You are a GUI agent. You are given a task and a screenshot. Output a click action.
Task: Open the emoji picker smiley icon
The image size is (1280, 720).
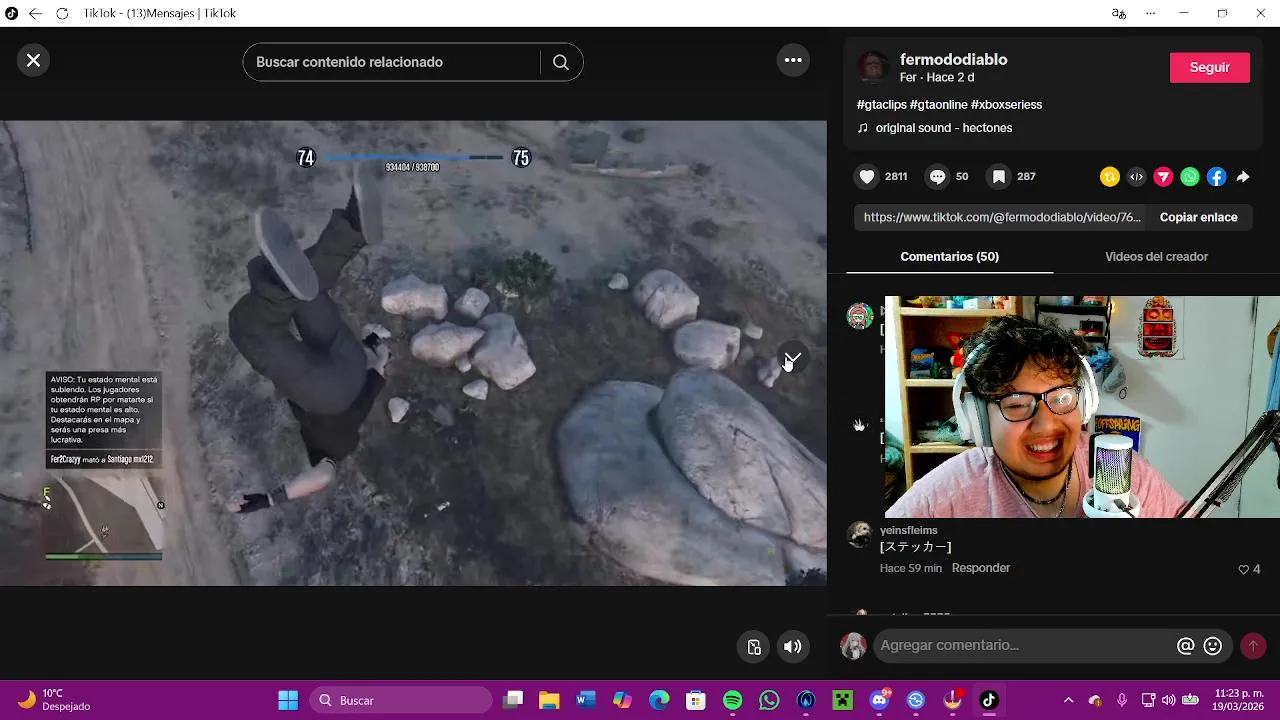pyautogui.click(x=1213, y=646)
